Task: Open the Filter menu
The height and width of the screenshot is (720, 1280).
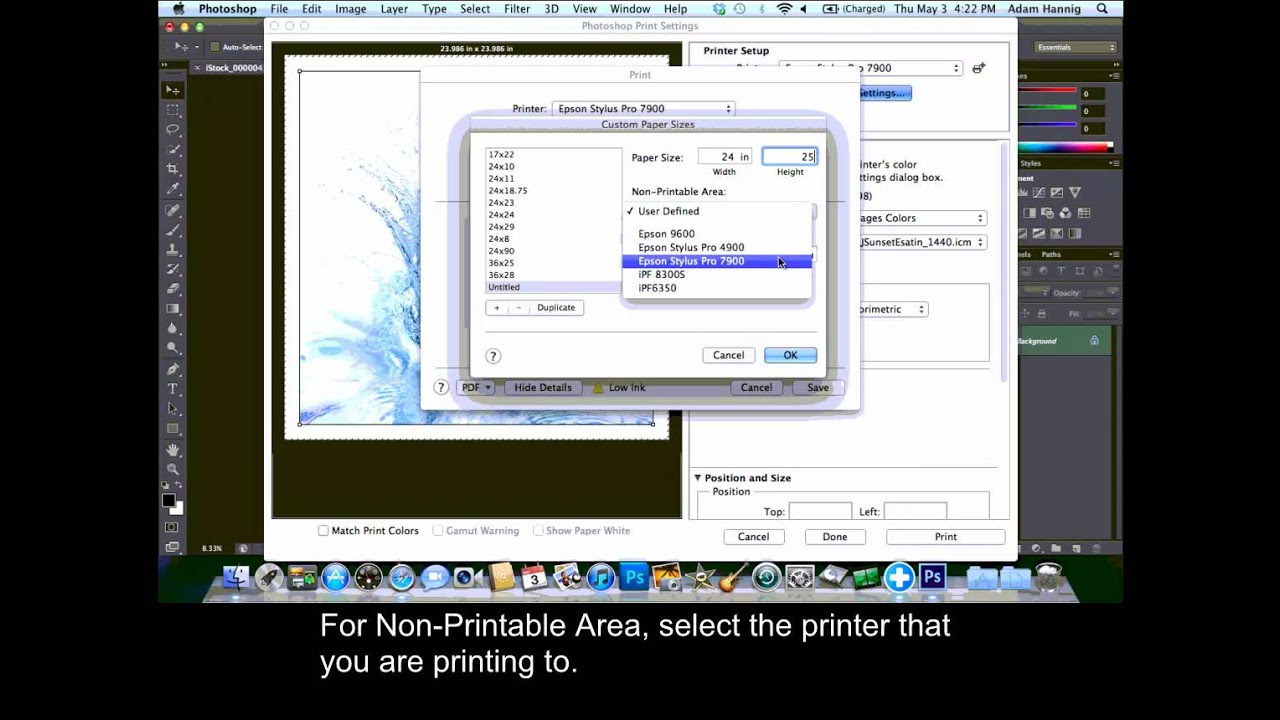Action: coord(517,9)
